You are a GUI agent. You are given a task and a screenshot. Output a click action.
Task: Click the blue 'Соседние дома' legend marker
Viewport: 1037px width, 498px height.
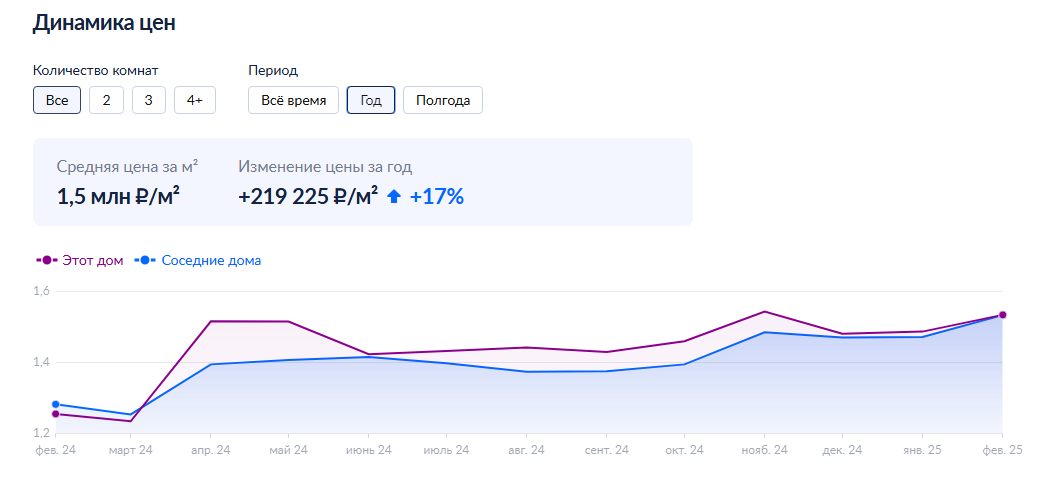[x=145, y=261]
